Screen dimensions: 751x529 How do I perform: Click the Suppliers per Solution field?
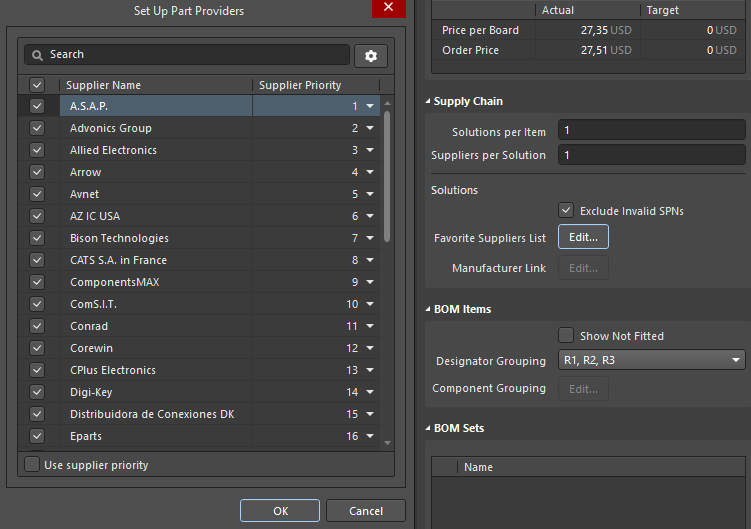[651, 155]
